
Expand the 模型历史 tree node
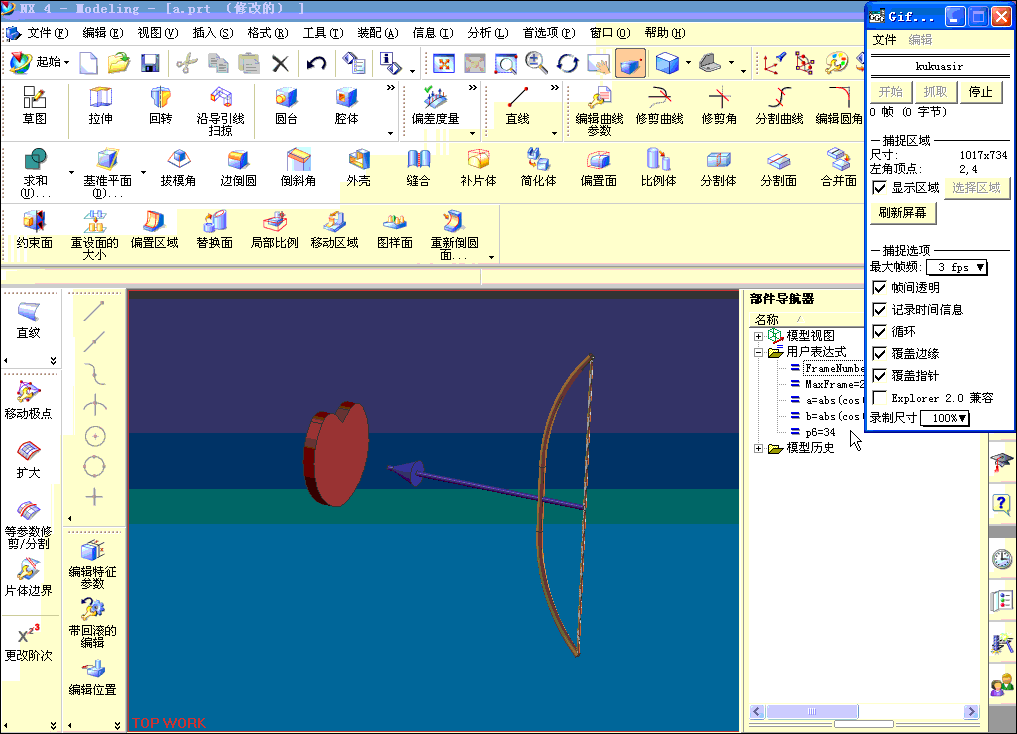pyautogui.click(x=758, y=449)
